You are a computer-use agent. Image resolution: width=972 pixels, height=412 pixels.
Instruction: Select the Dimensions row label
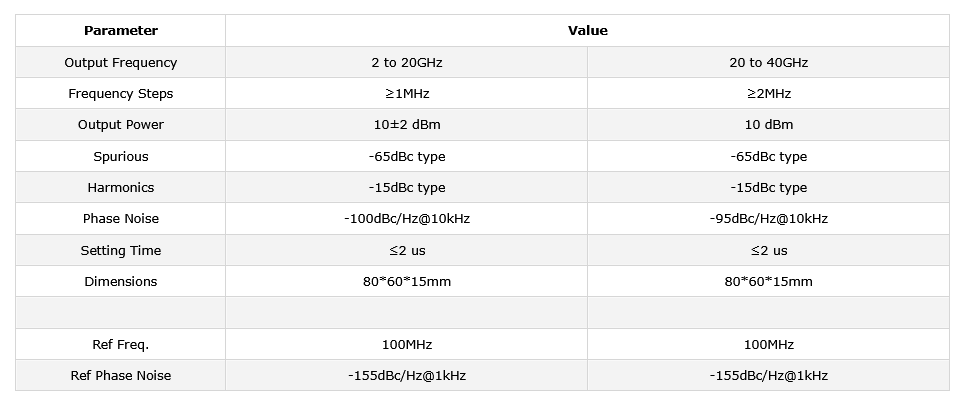120,282
